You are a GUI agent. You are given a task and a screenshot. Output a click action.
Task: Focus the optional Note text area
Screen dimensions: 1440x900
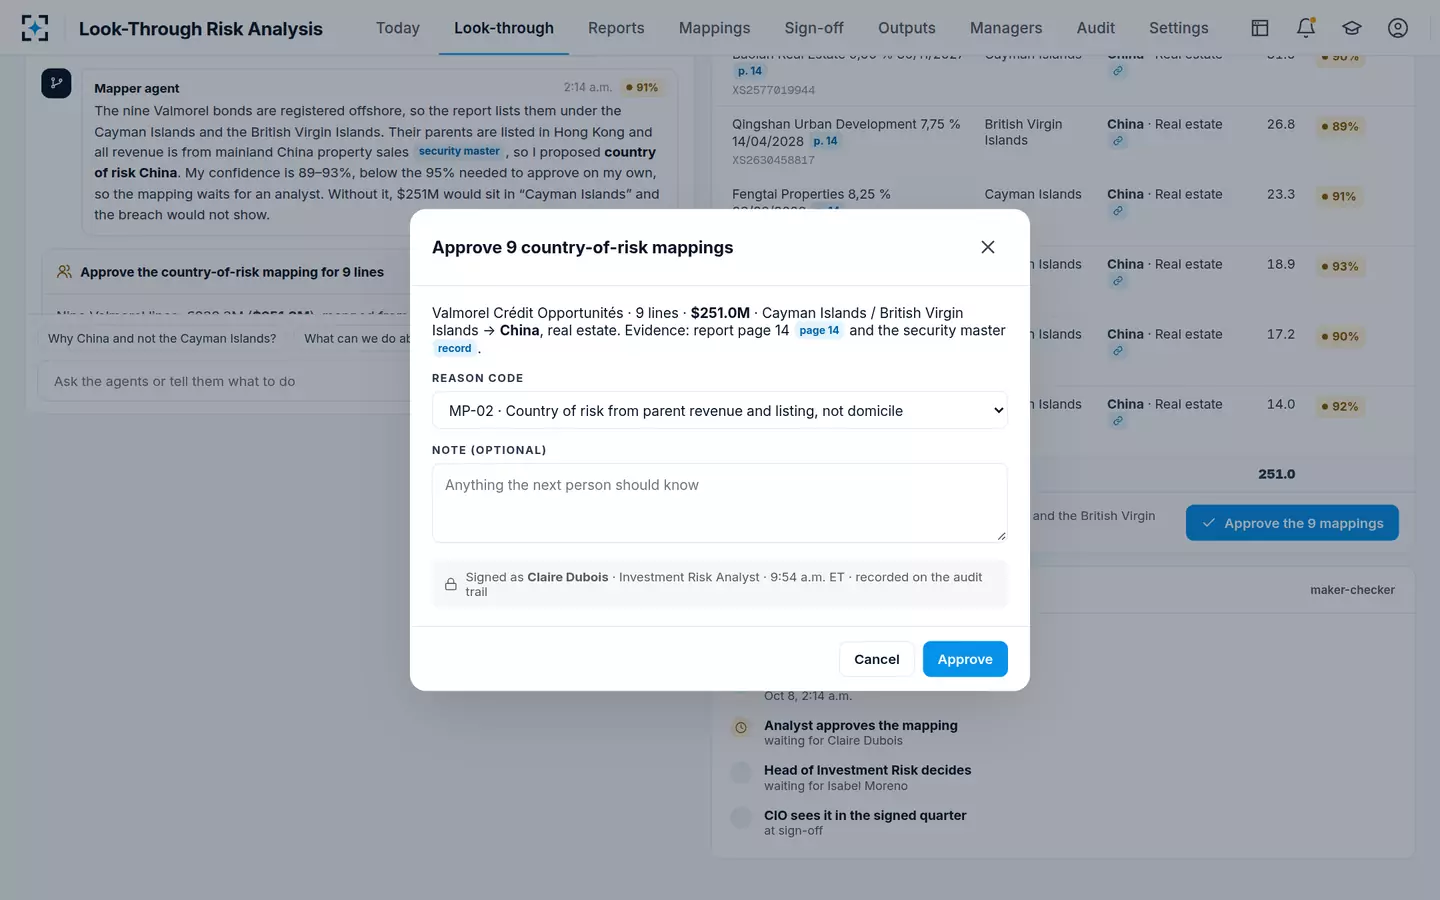tap(720, 503)
